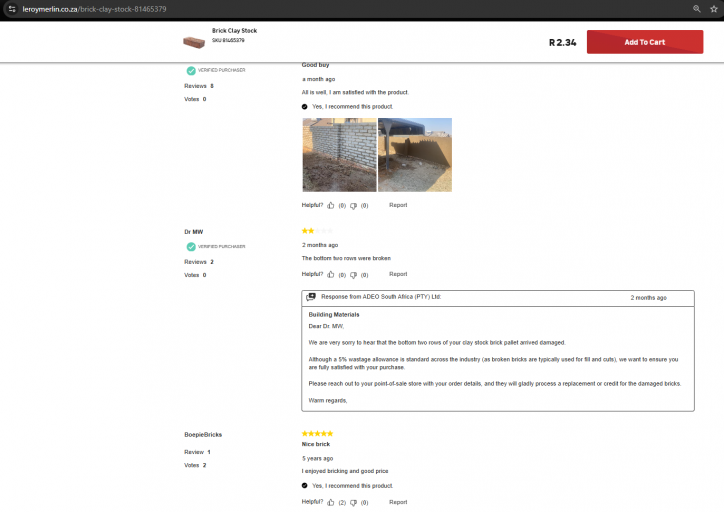Click the 'Dear Dr. MW,' greeting line
724x512 pixels.
point(326,326)
